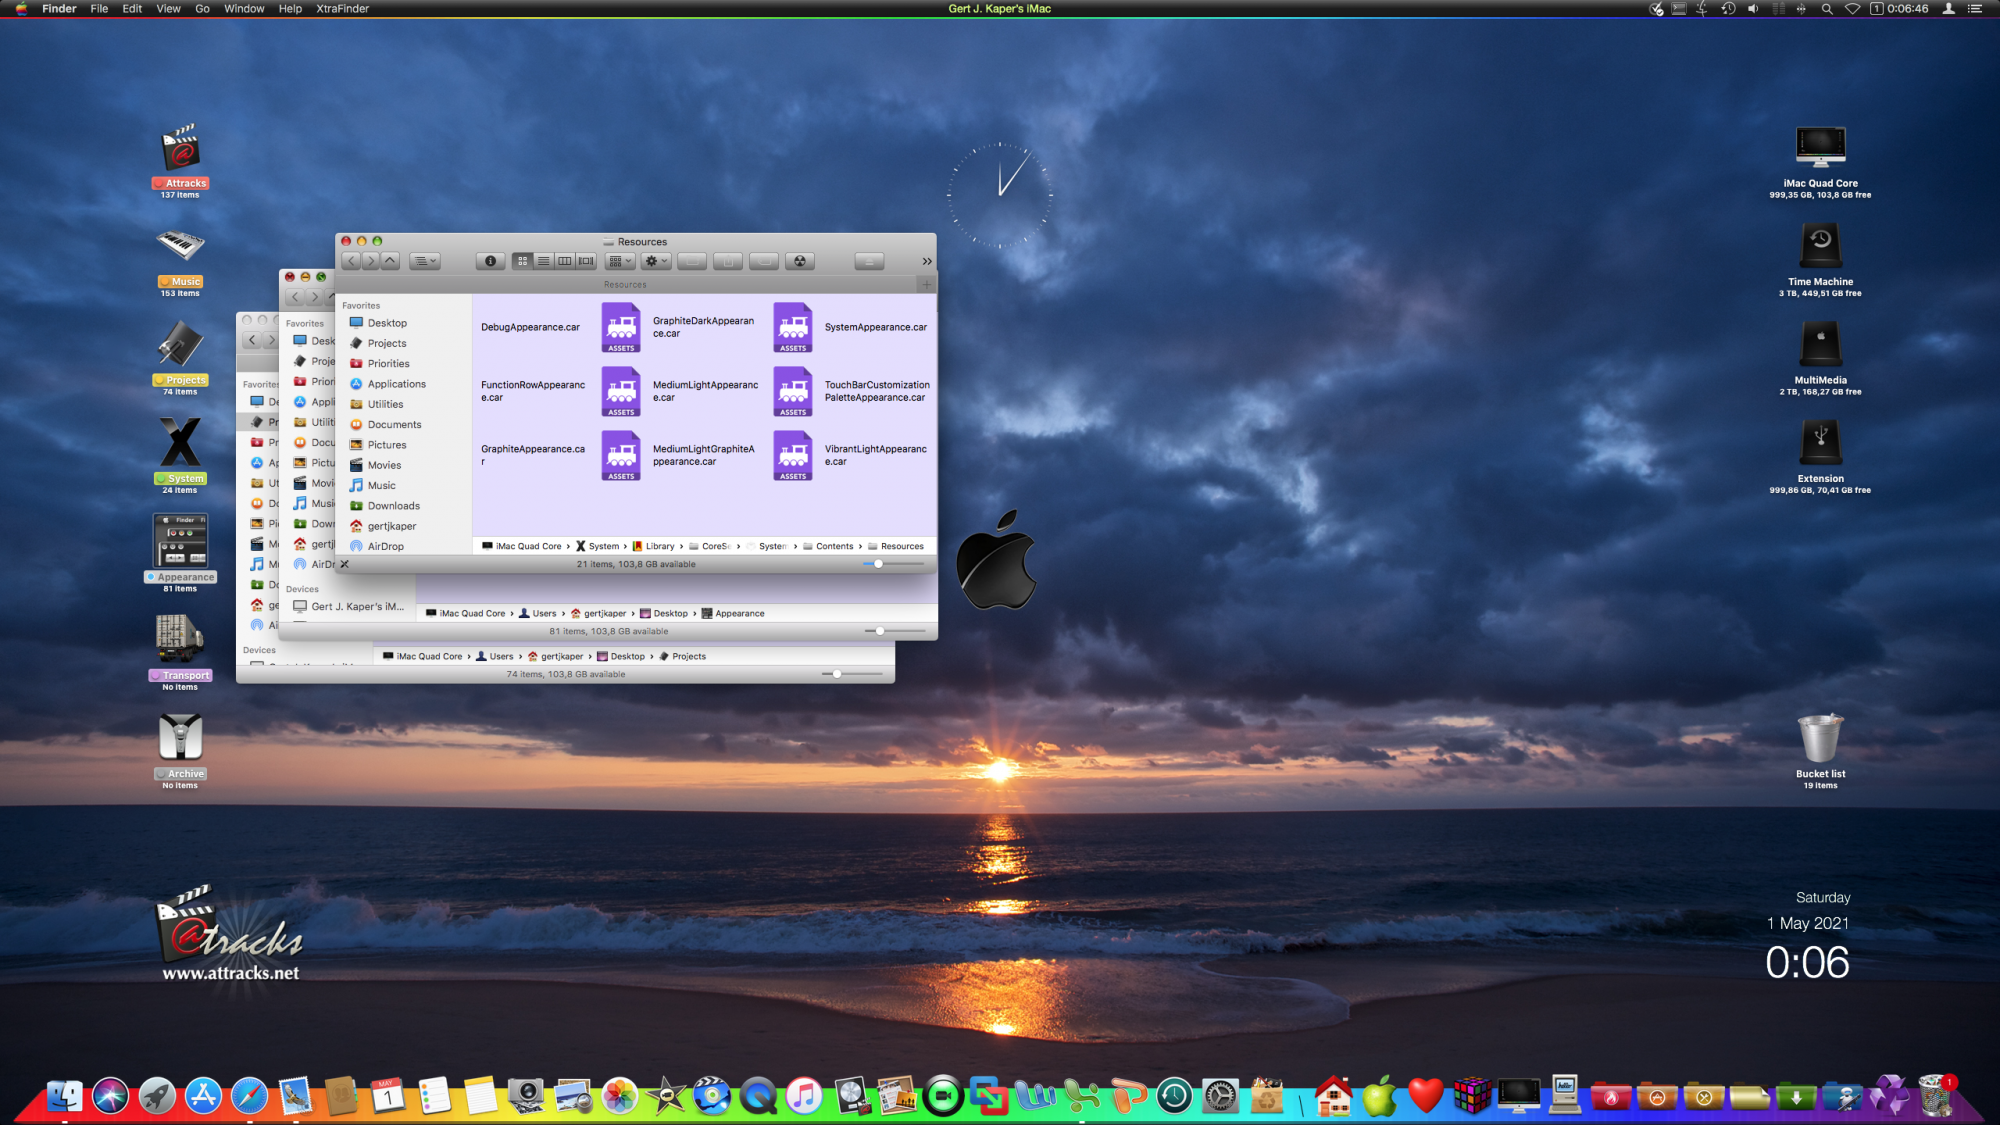The height and width of the screenshot is (1125, 2000).
Task: Select Applications in the Favorites sidebar
Action: tap(396, 384)
